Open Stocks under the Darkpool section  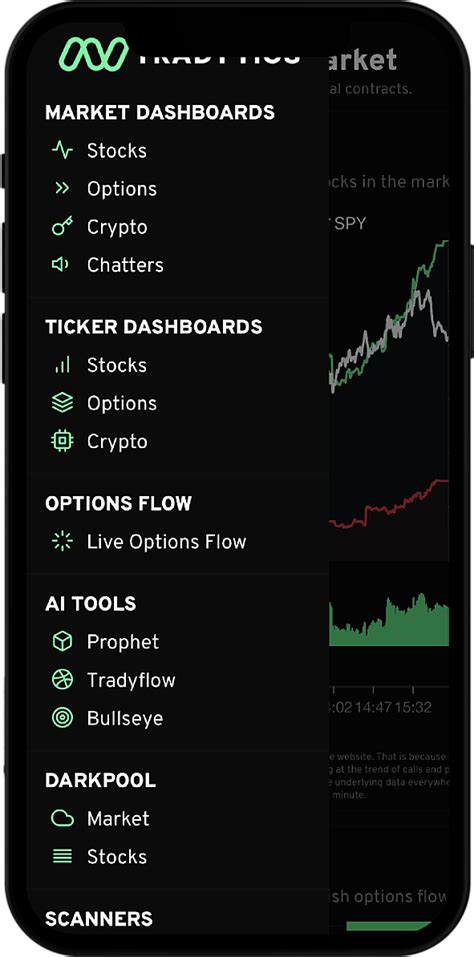pyautogui.click(x=117, y=856)
